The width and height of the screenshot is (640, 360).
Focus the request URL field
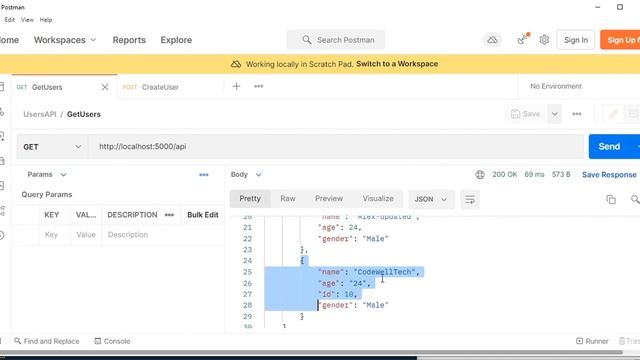coord(337,147)
